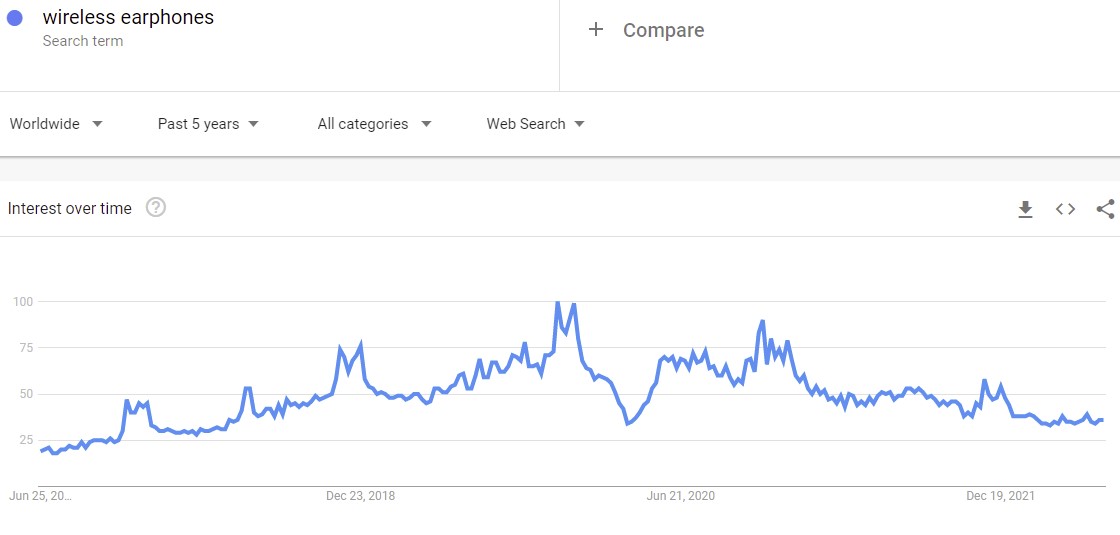Image resolution: width=1120 pixels, height=535 pixels.
Task: Click the 100 value axis label
Action: [23, 301]
